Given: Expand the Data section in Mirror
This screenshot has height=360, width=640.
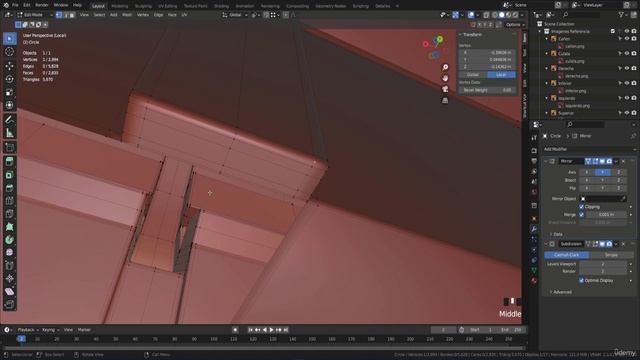Looking at the screenshot, I should tap(558, 234).
